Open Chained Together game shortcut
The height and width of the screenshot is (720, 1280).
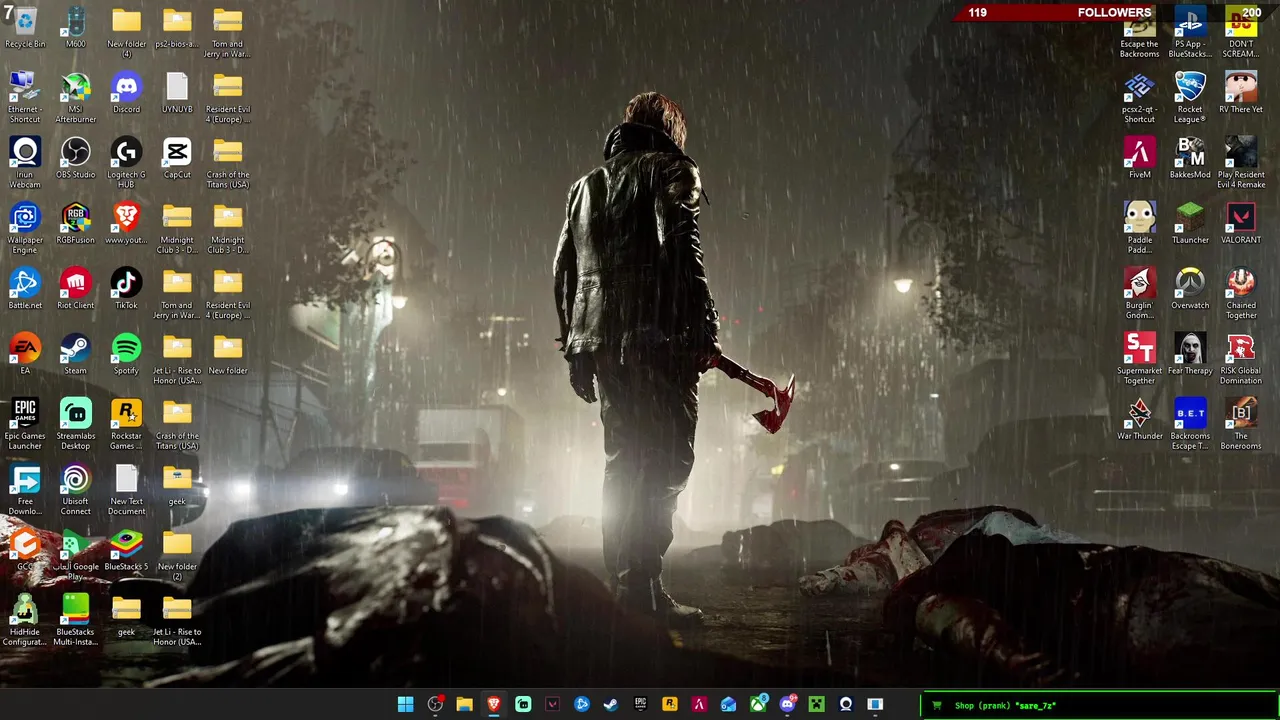pos(1241,293)
